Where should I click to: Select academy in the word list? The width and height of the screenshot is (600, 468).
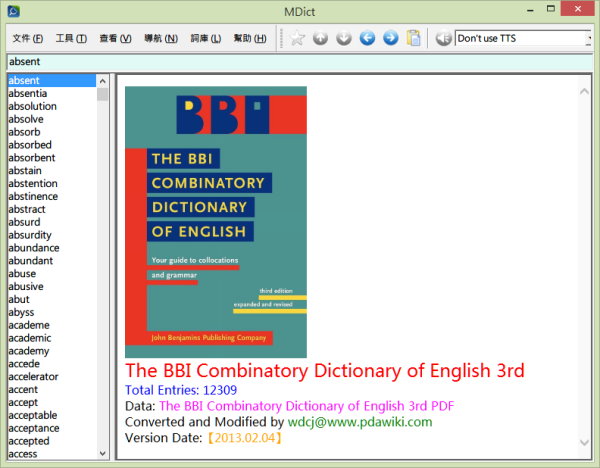[29, 351]
